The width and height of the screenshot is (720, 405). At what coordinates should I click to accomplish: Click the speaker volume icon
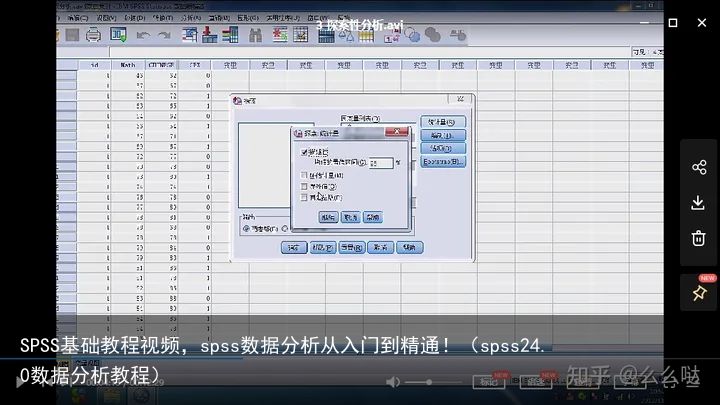coord(393,382)
